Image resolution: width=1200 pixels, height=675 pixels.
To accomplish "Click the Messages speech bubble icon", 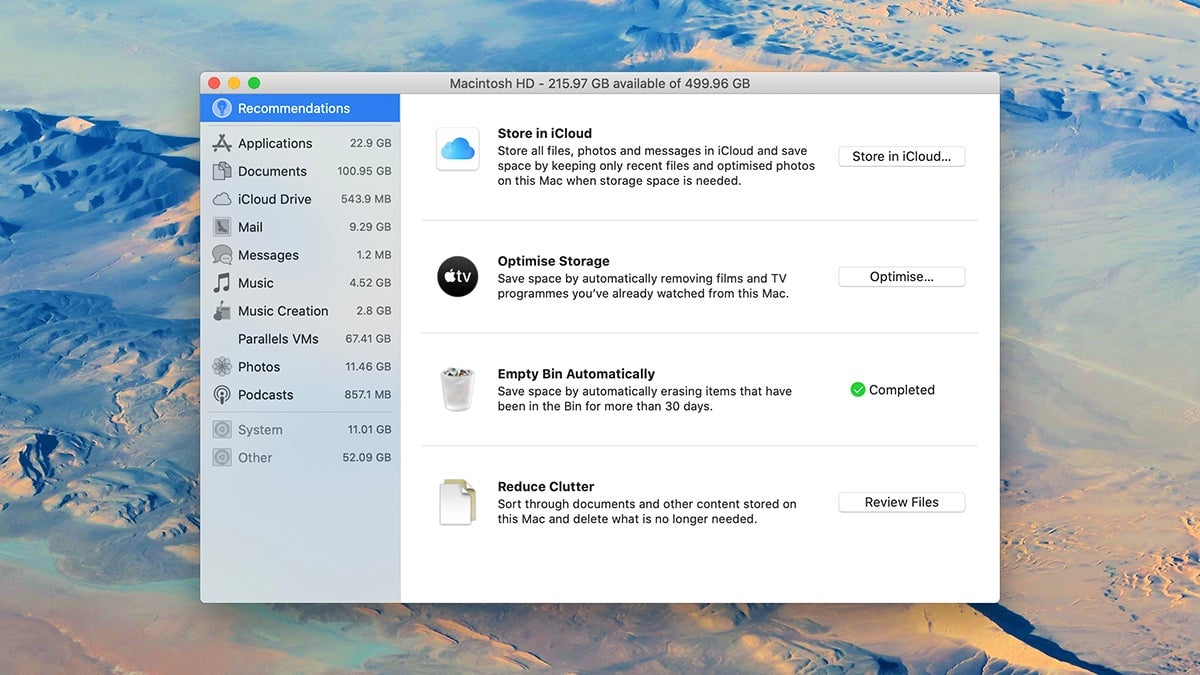I will click(x=223, y=254).
